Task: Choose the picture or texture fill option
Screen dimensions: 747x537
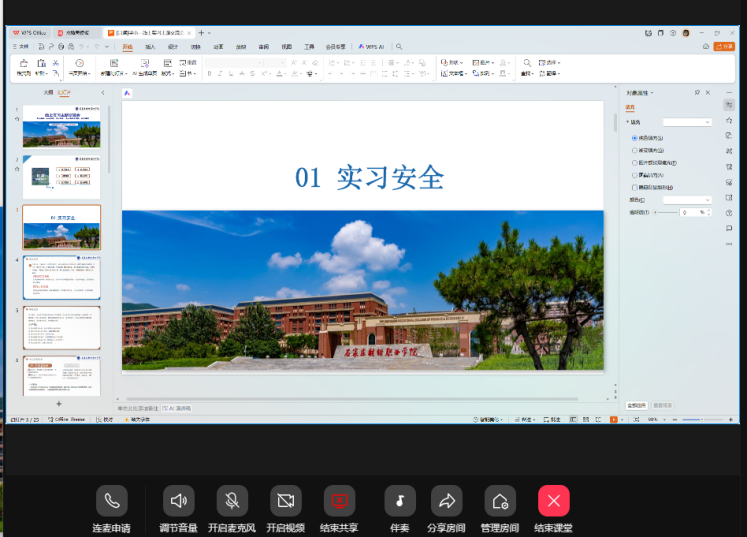Action: [x=634, y=162]
